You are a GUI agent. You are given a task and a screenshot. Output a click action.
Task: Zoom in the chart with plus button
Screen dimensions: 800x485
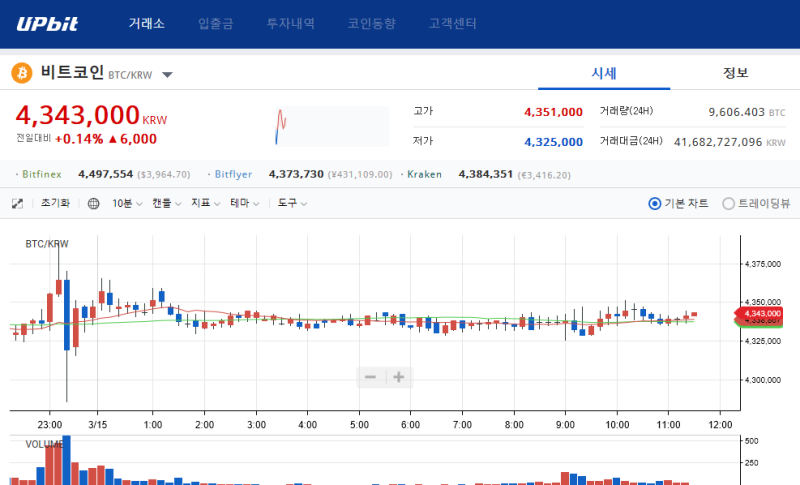click(399, 377)
